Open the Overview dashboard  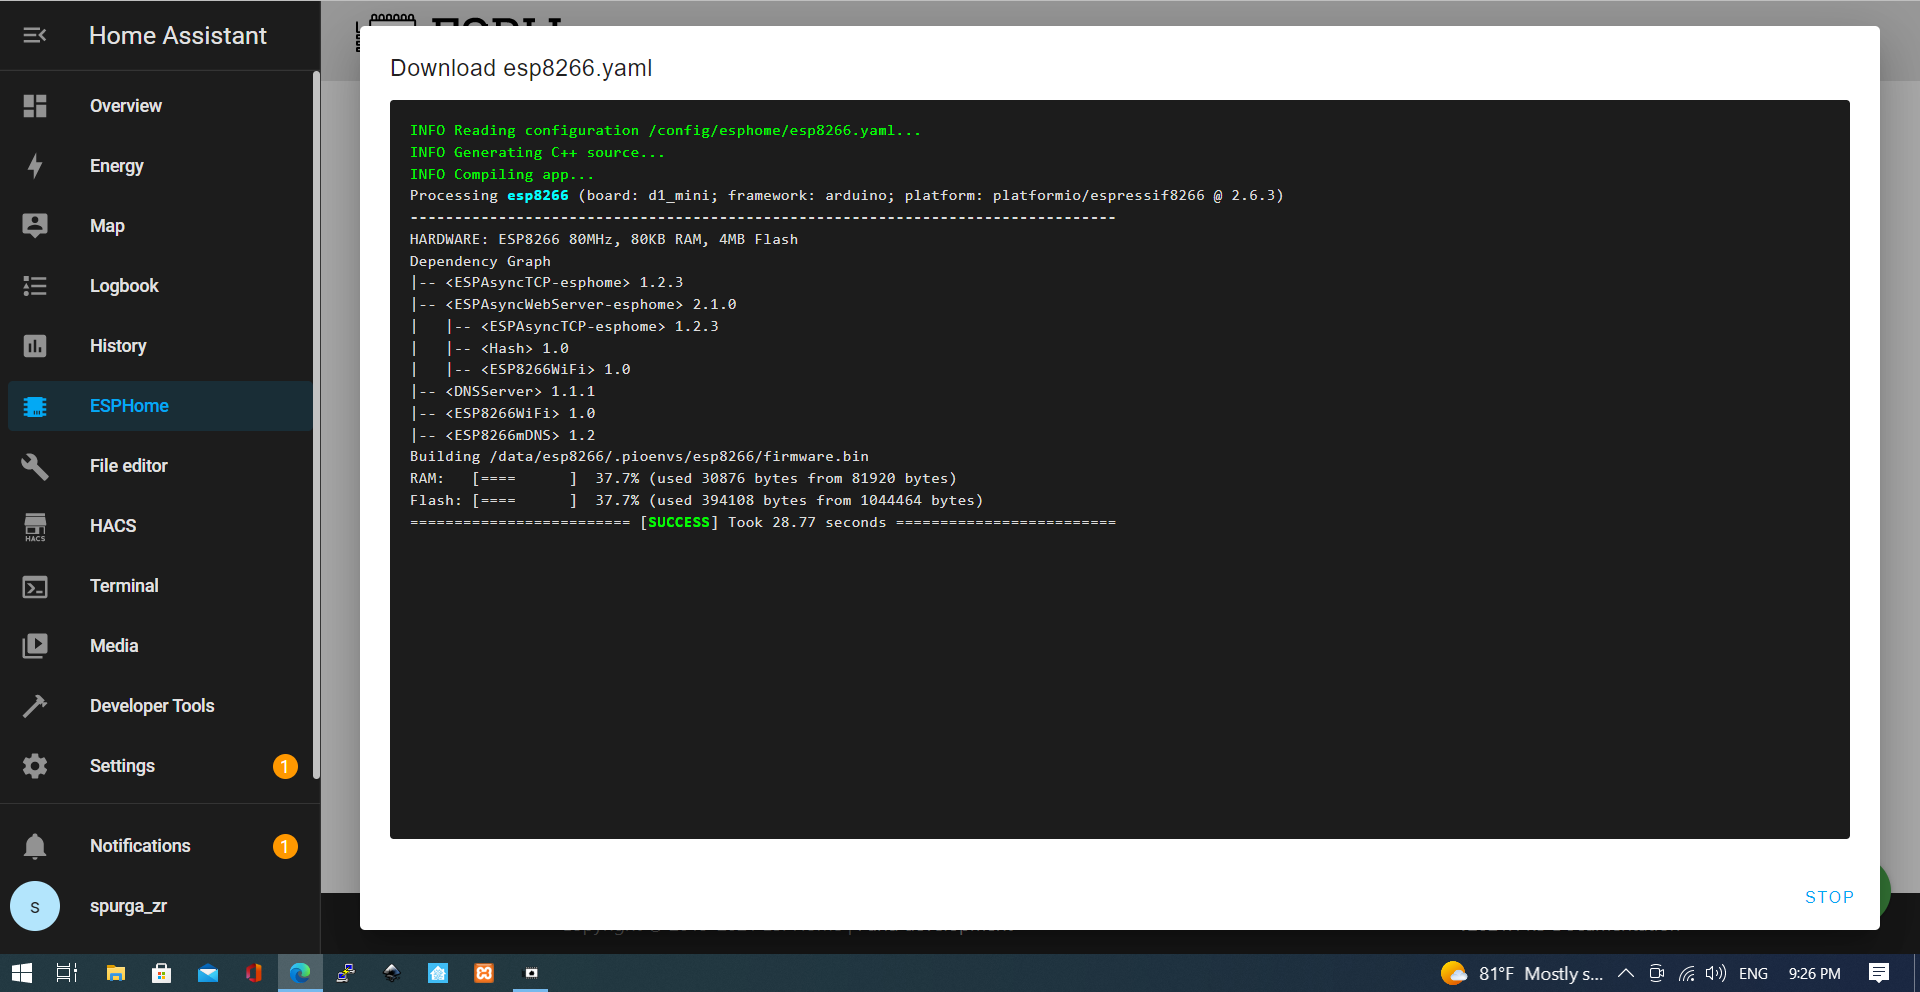160,106
